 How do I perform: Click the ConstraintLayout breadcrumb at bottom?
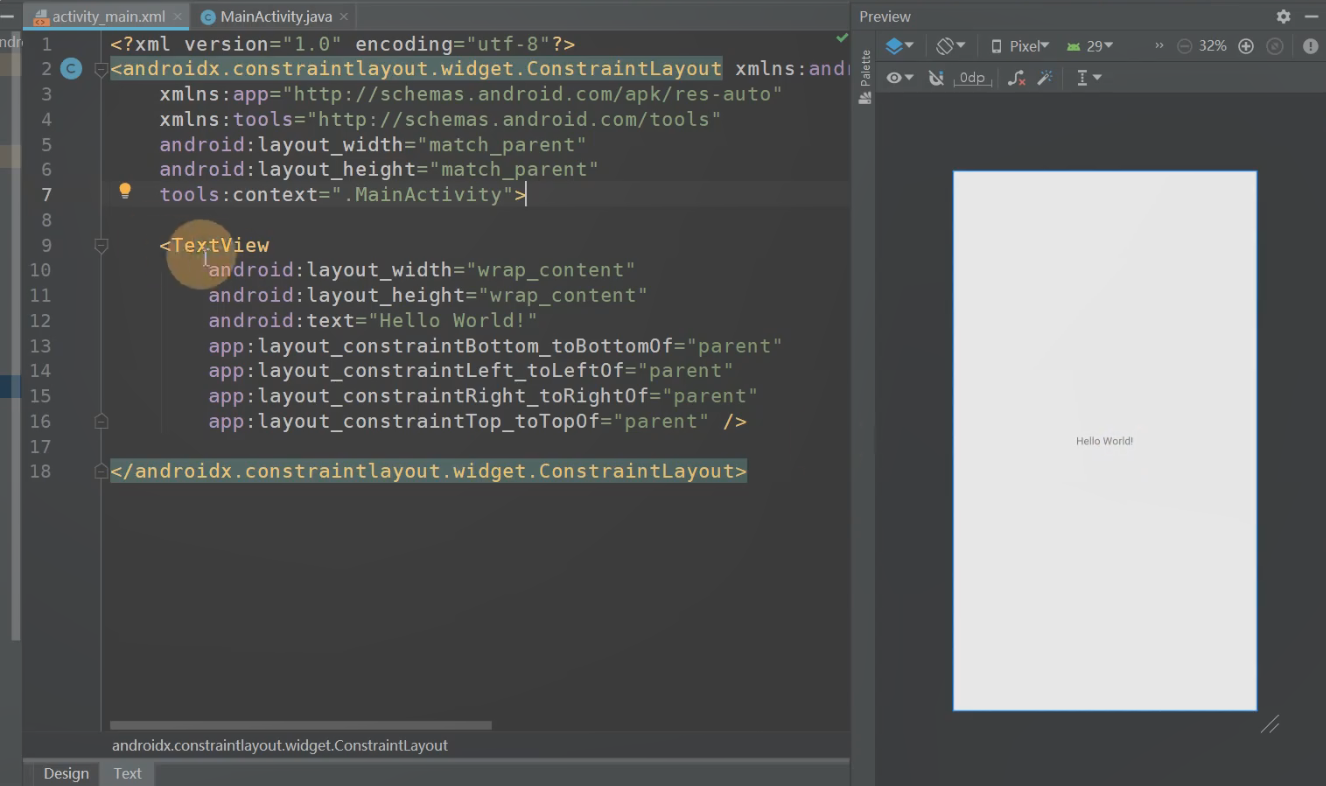tap(280, 745)
